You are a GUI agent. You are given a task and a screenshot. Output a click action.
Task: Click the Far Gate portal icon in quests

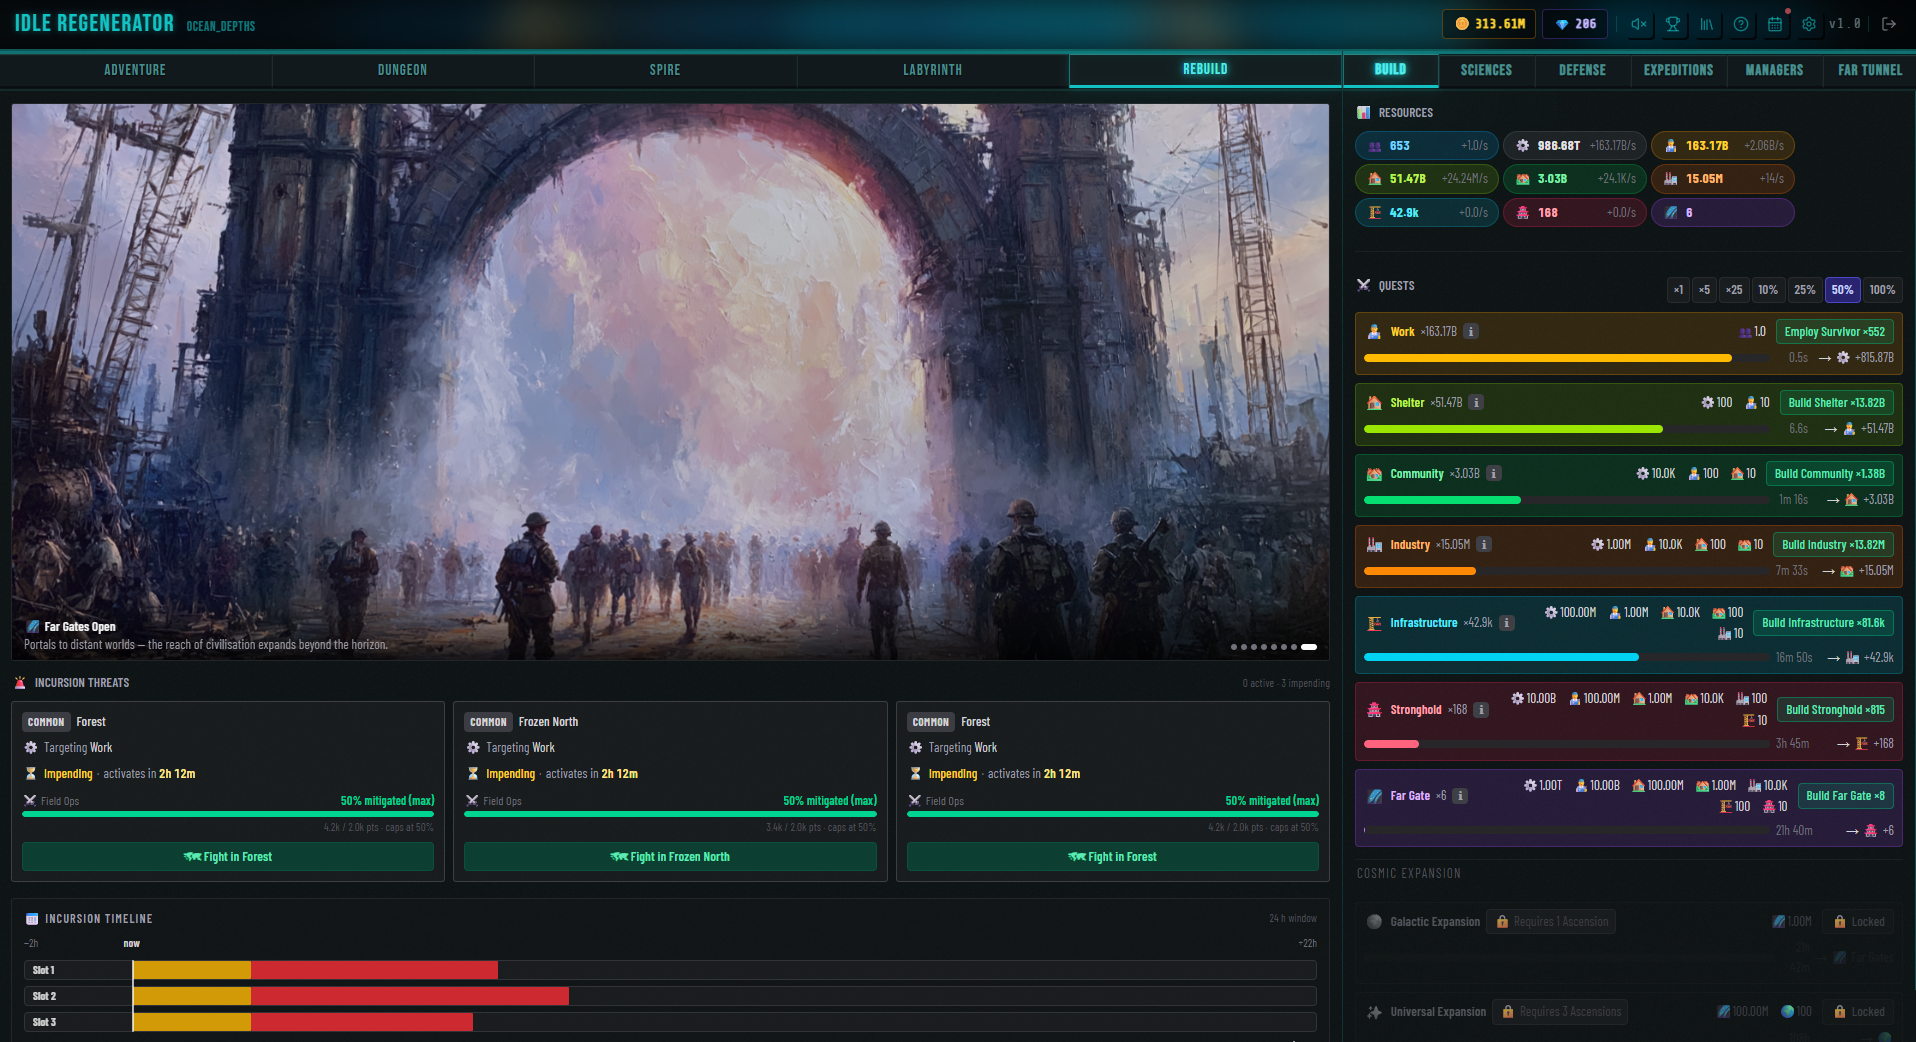(x=1374, y=796)
